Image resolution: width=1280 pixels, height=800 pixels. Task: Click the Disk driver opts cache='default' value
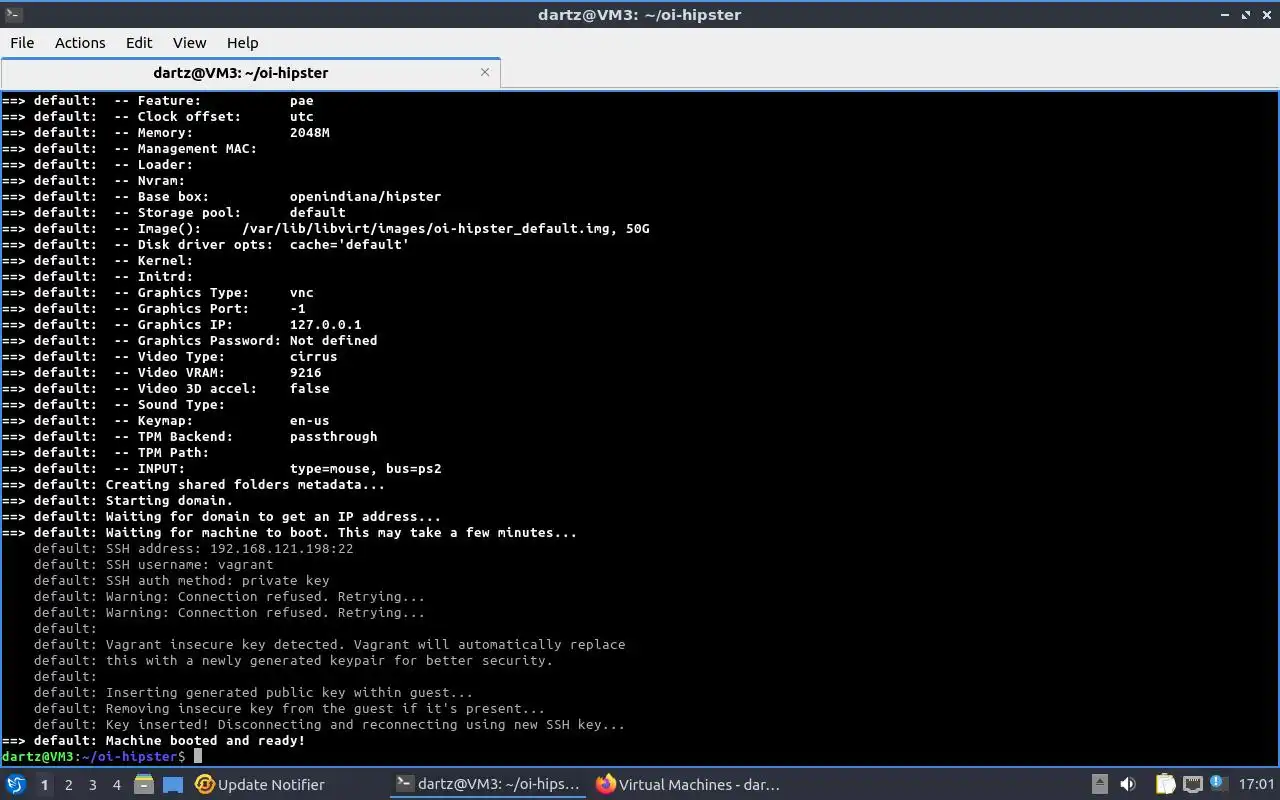click(x=349, y=244)
